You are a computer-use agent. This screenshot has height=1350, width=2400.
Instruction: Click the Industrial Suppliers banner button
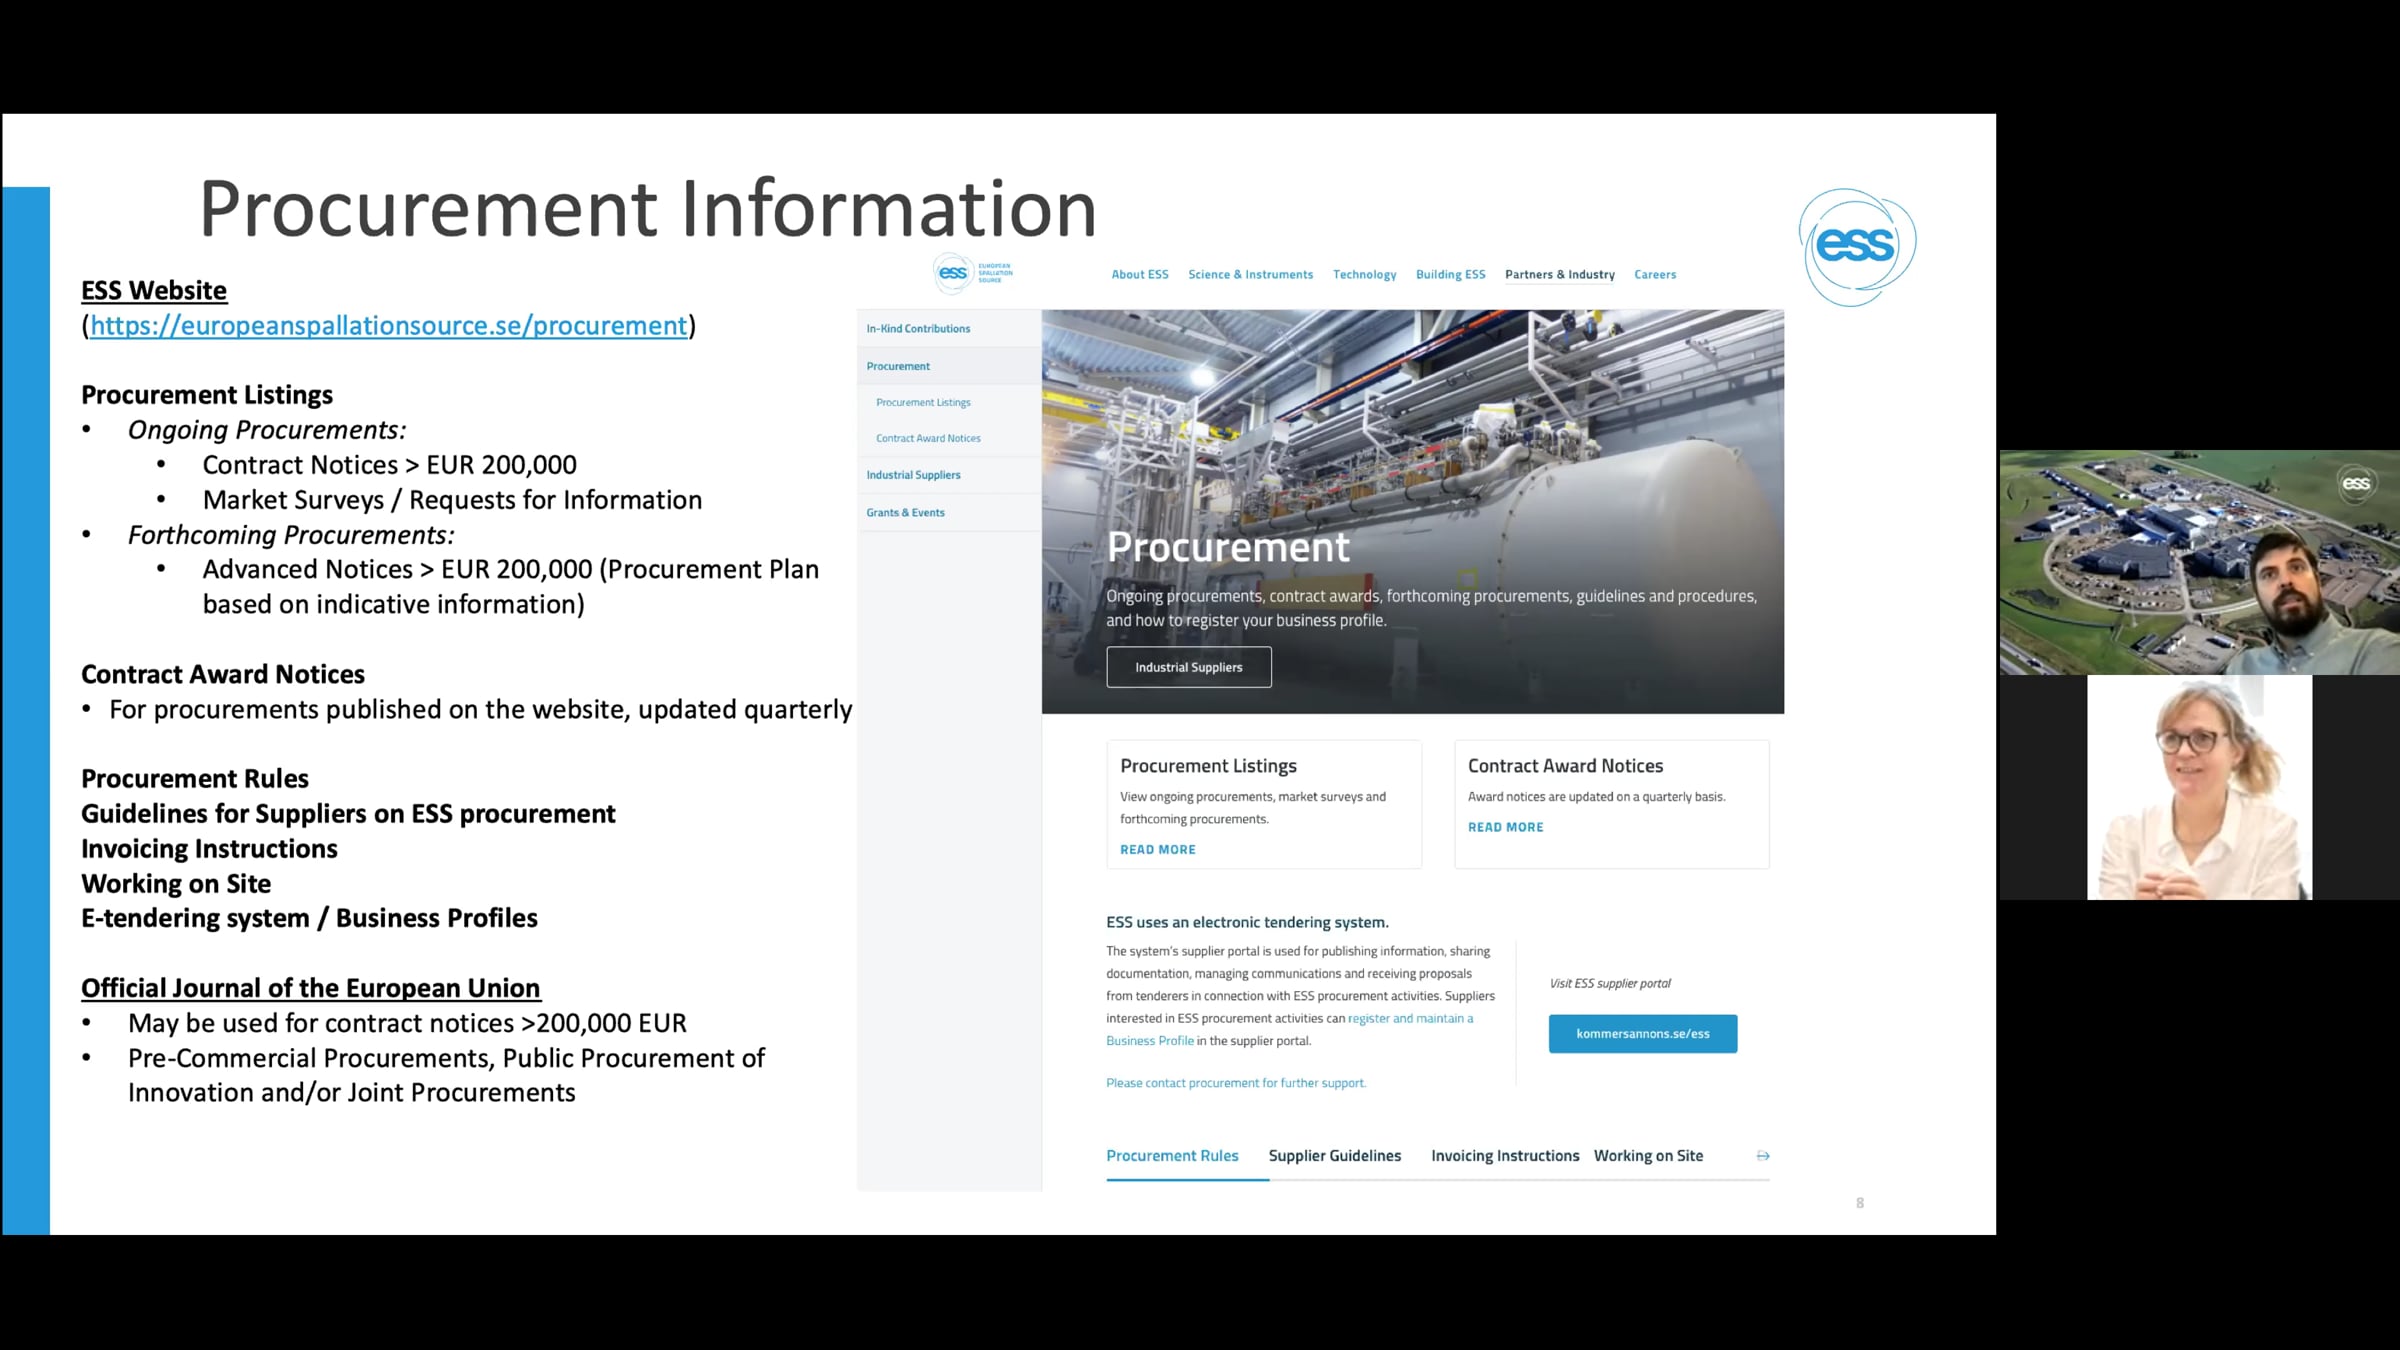1188,667
